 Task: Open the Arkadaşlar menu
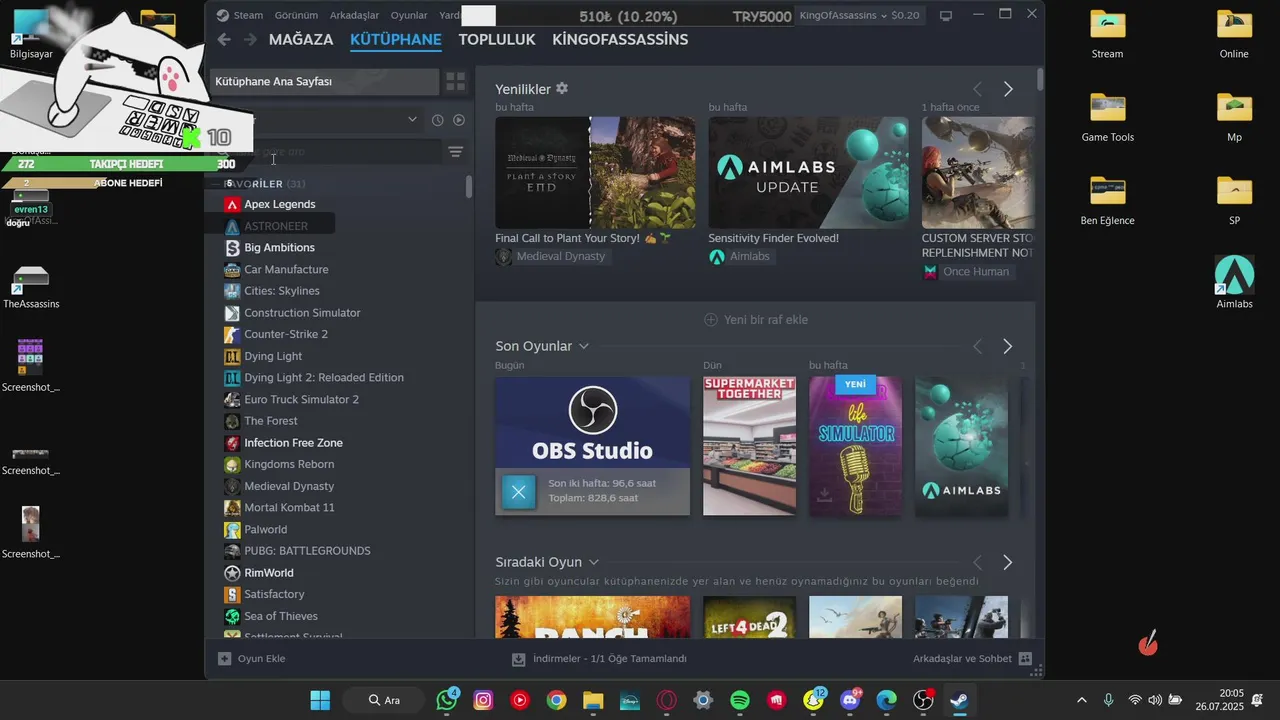point(354,15)
